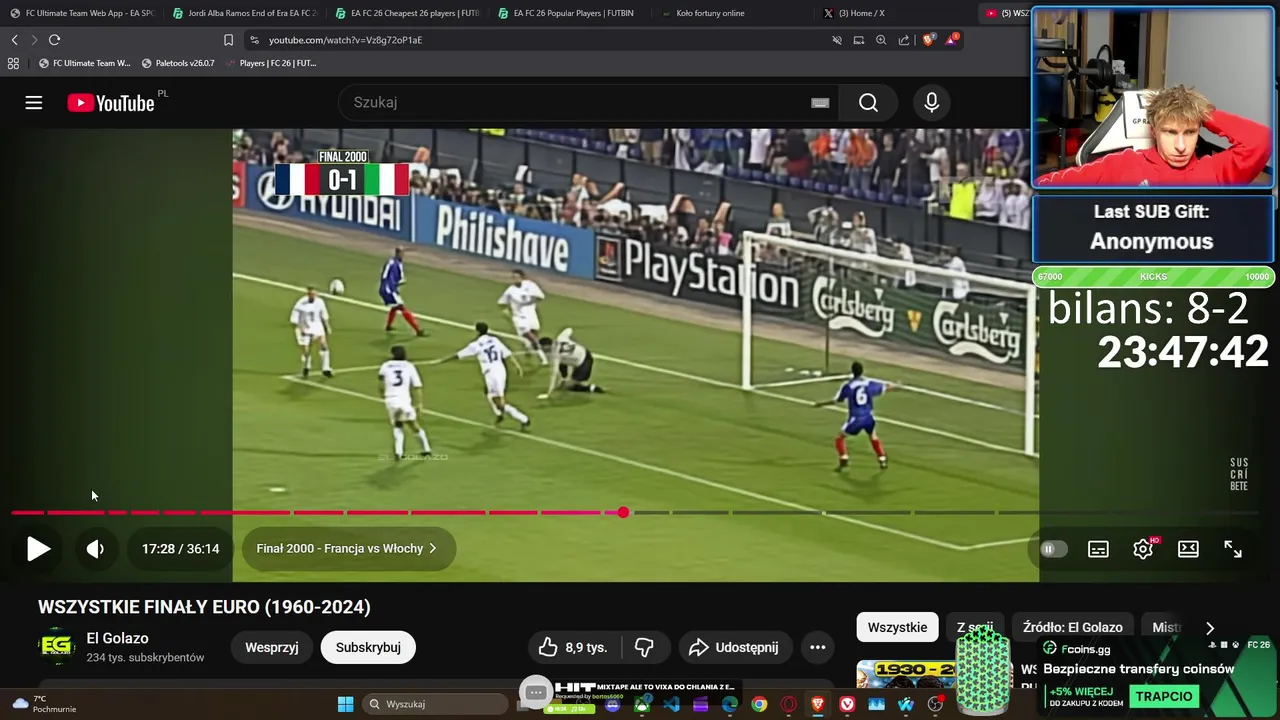1280x720 pixels.
Task: Click the Subskrybuj button
Action: click(368, 647)
